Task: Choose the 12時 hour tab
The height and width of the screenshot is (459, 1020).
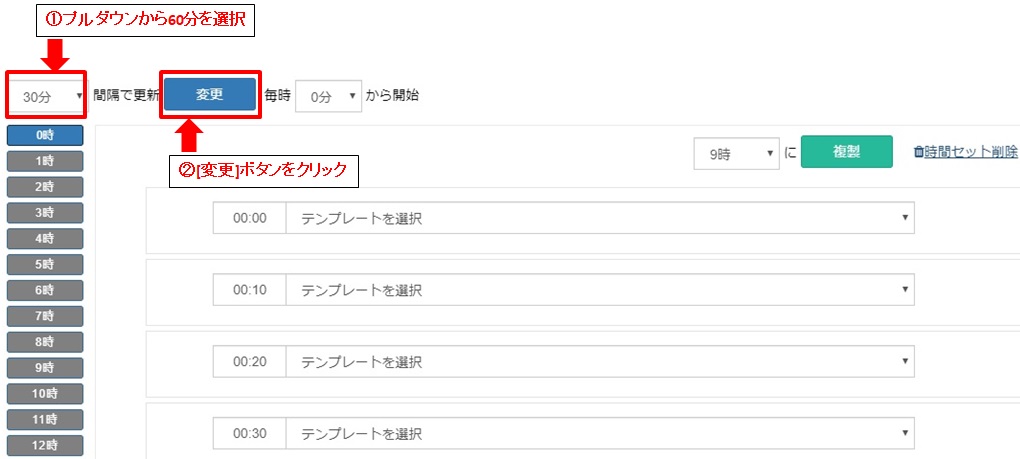Action: (45, 445)
